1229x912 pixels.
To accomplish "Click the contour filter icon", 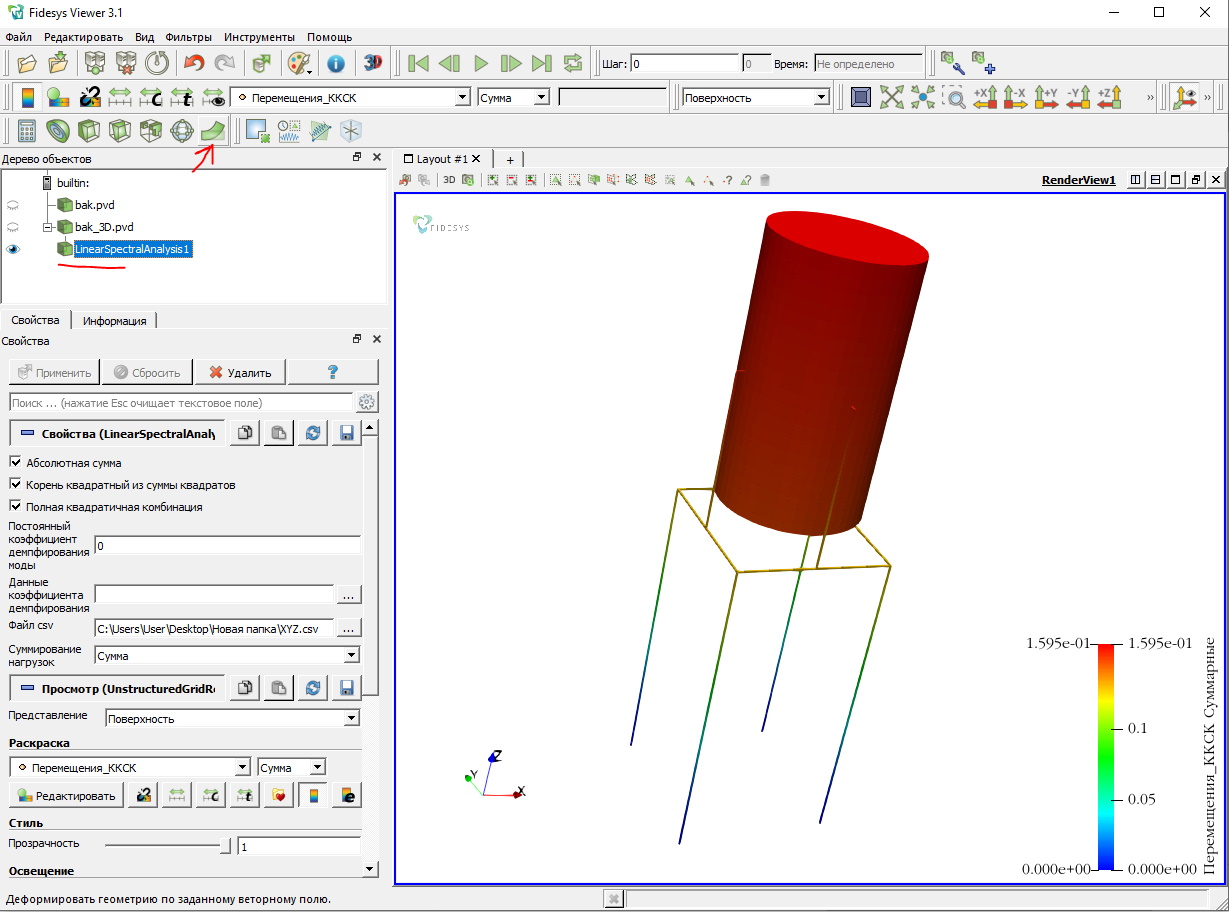I will (x=58, y=130).
